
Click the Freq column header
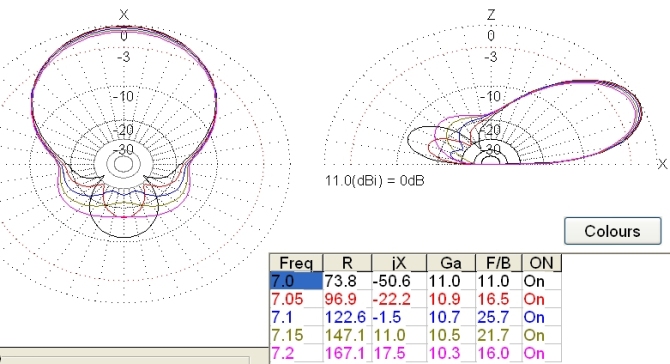click(296, 263)
